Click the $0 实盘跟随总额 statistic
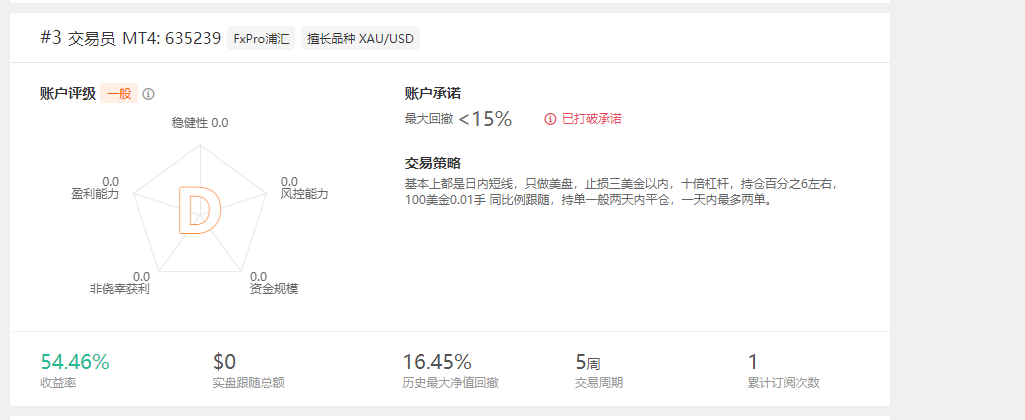Image resolution: width=1025 pixels, height=420 pixels. pyautogui.click(x=248, y=370)
